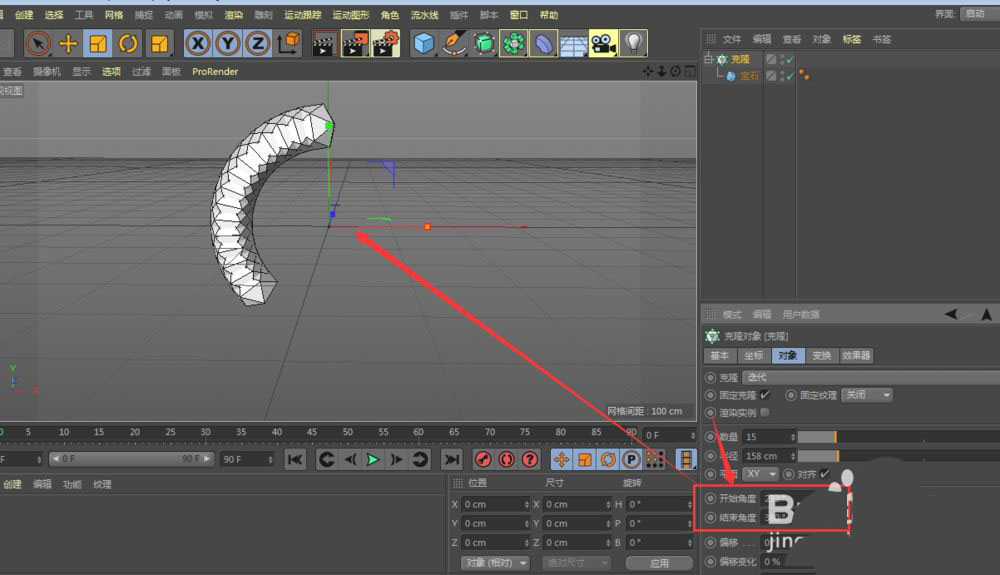Open the 平面 XY dropdown
1000x575 pixels.
761,473
